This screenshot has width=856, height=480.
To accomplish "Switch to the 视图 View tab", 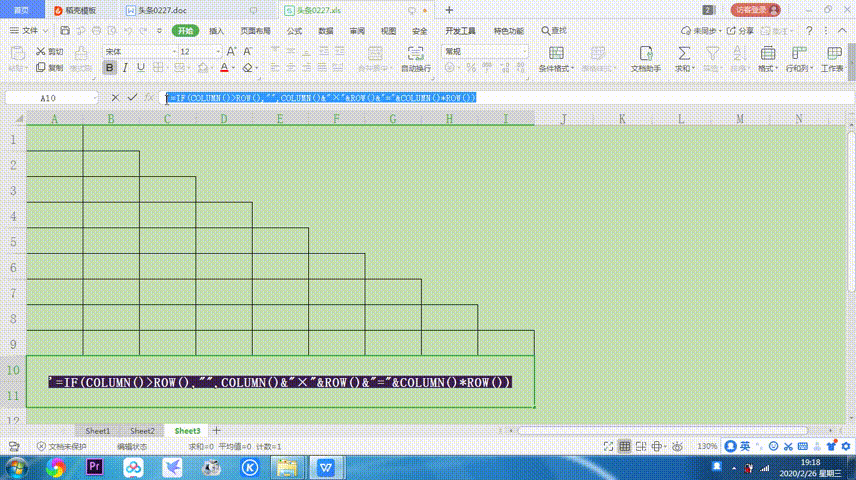I will [388, 31].
